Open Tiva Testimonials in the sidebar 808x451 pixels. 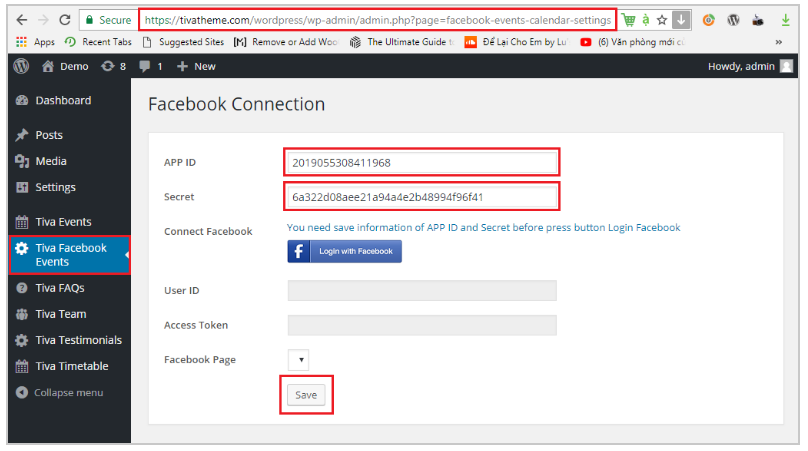[70, 340]
